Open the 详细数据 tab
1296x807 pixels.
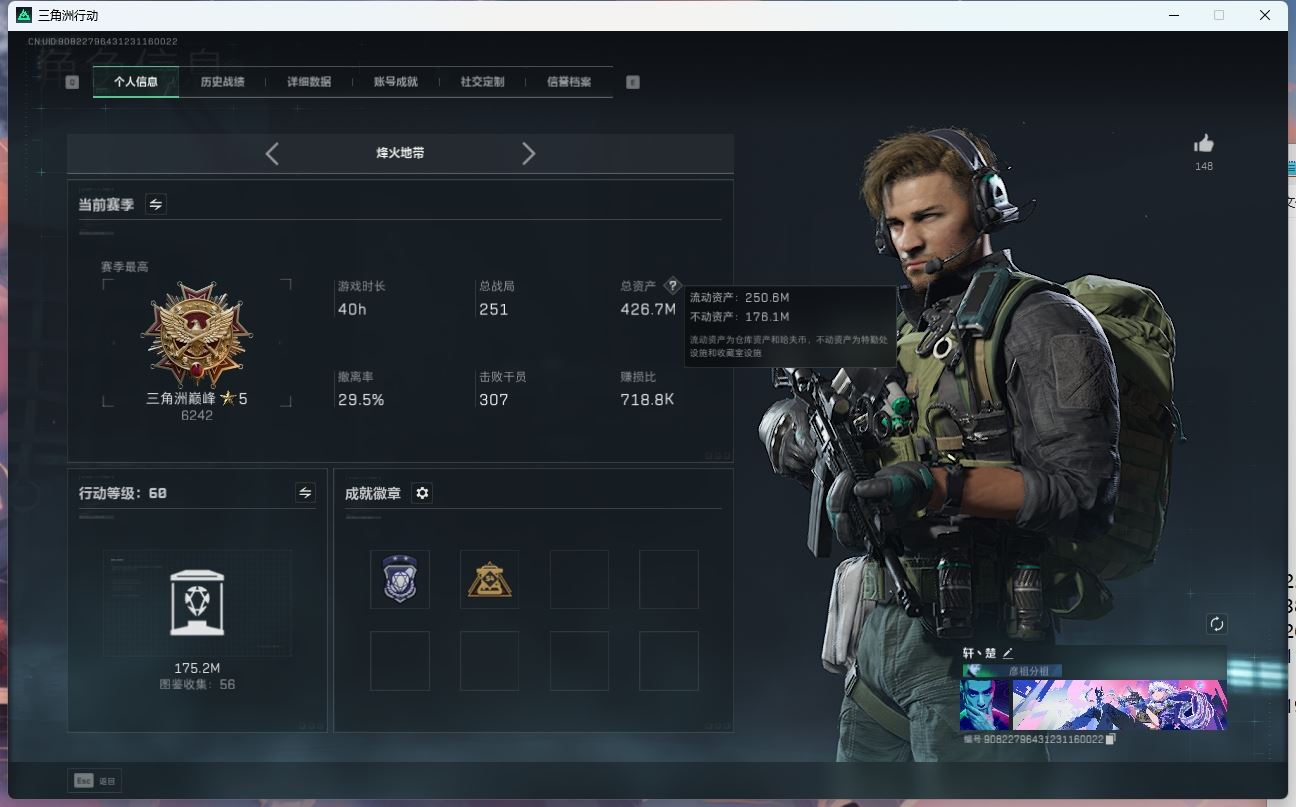(x=309, y=82)
